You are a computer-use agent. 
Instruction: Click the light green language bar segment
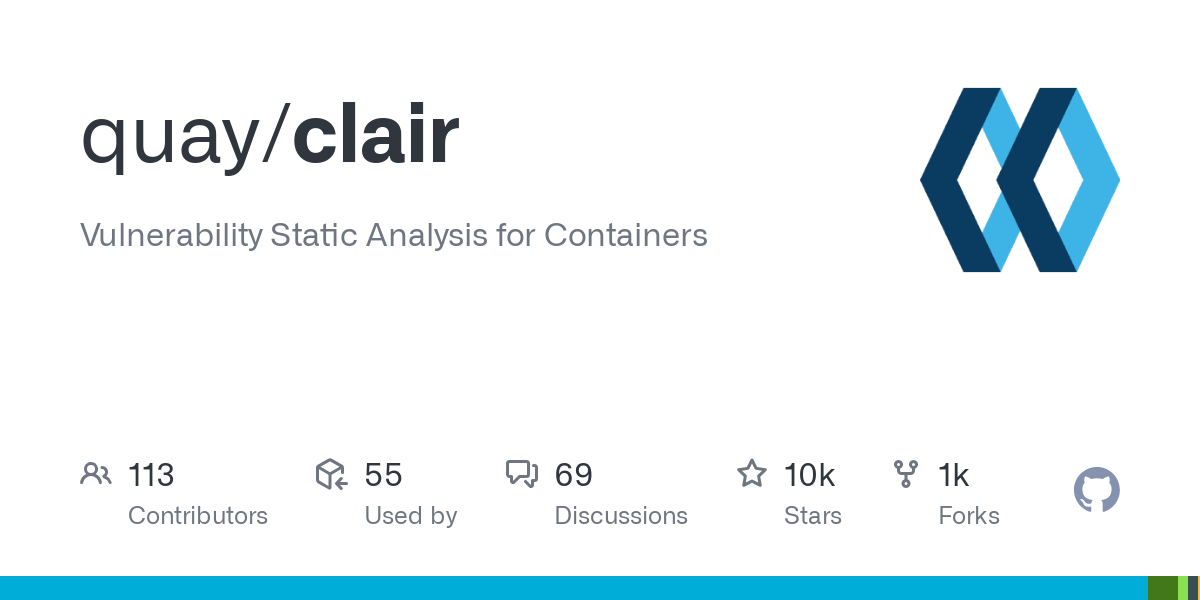(1183, 588)
